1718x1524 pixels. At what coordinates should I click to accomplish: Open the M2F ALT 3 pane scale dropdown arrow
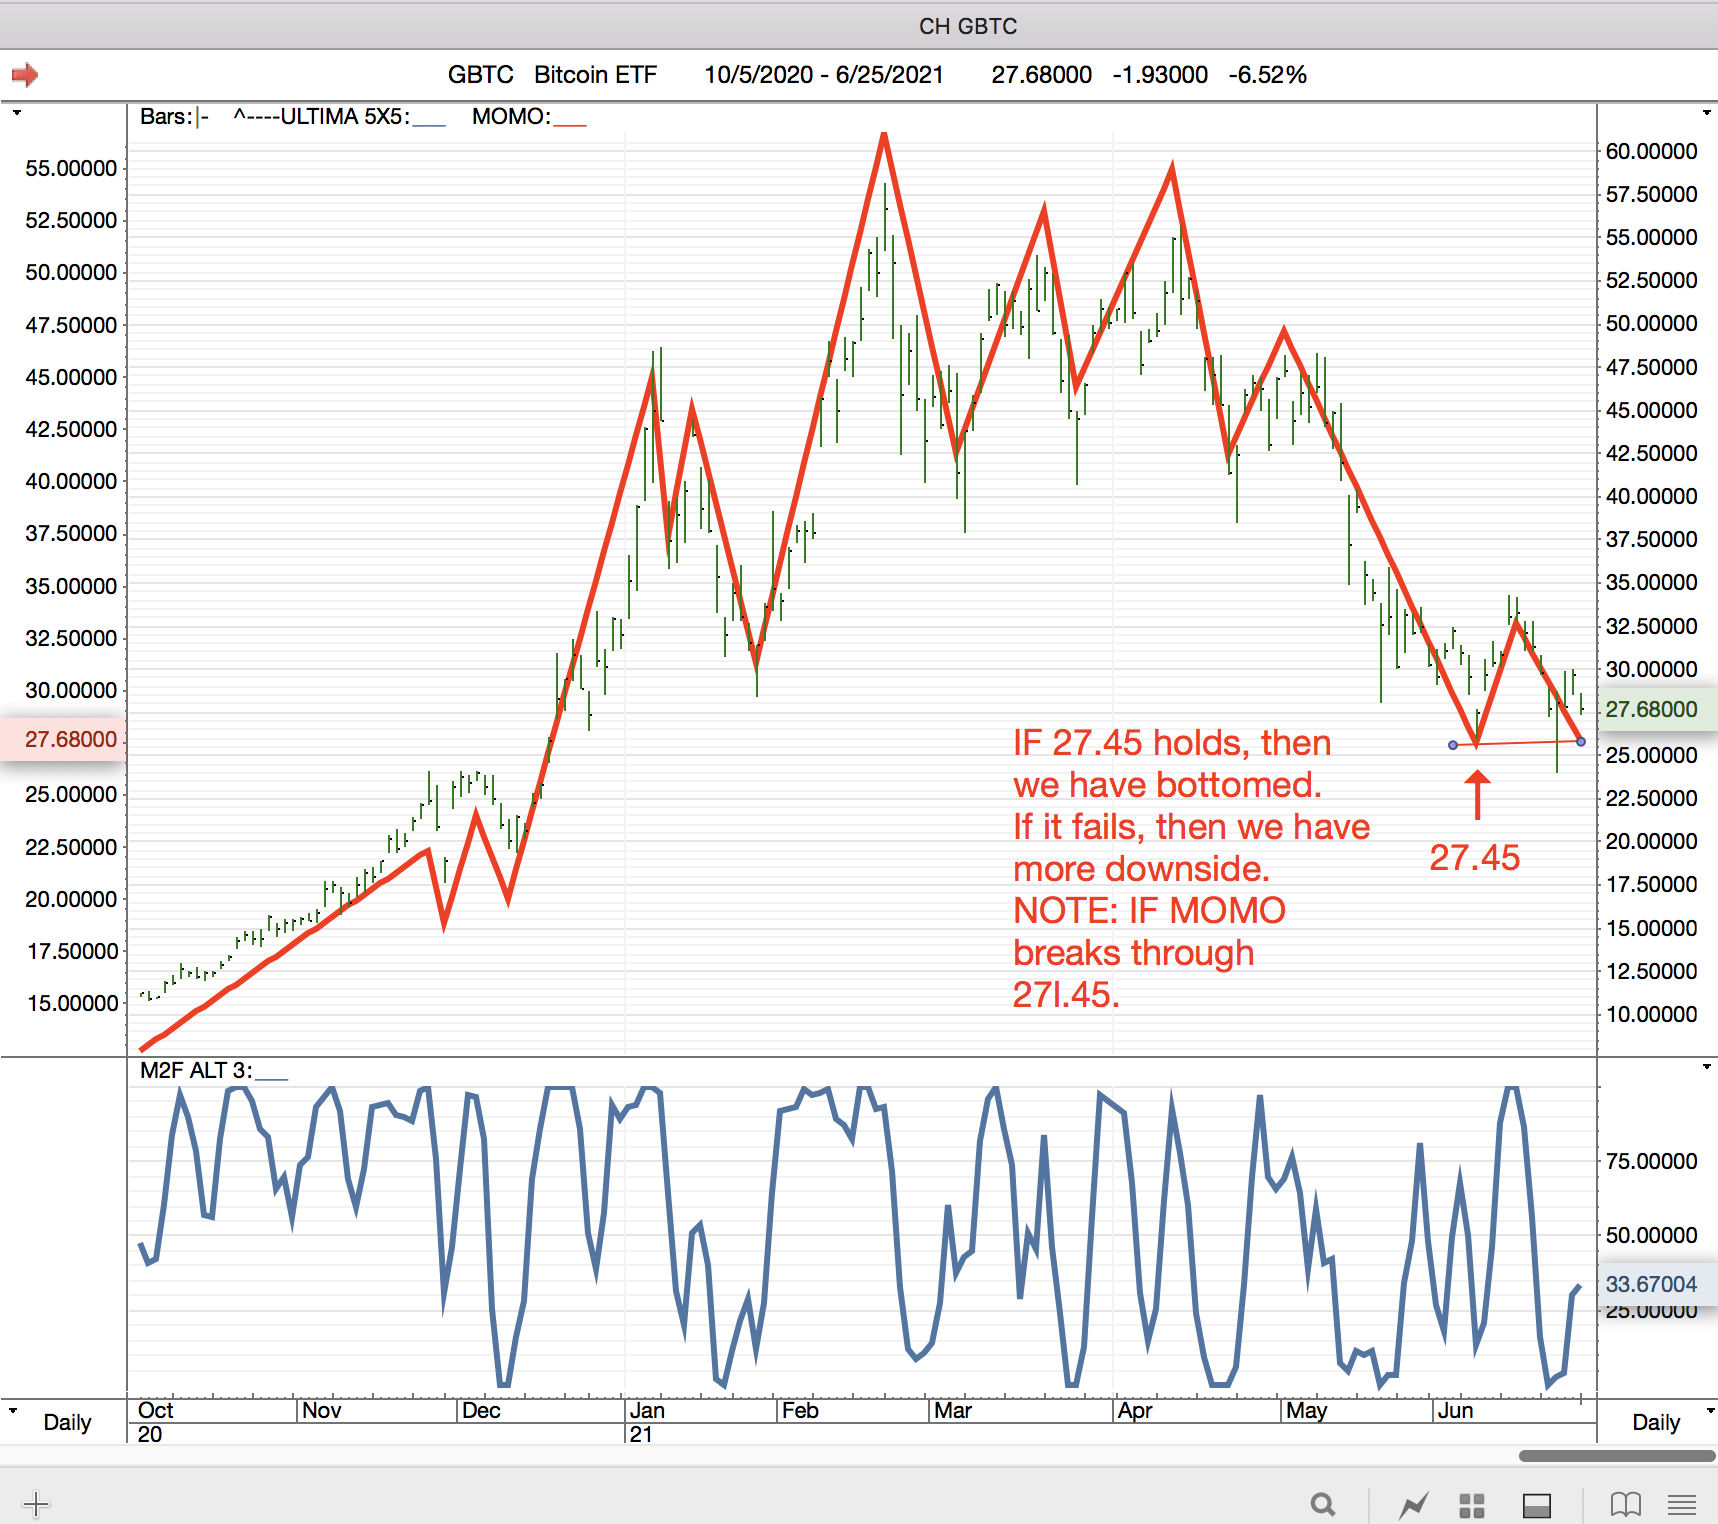pyautogui.click(x=1706, y=1067)
